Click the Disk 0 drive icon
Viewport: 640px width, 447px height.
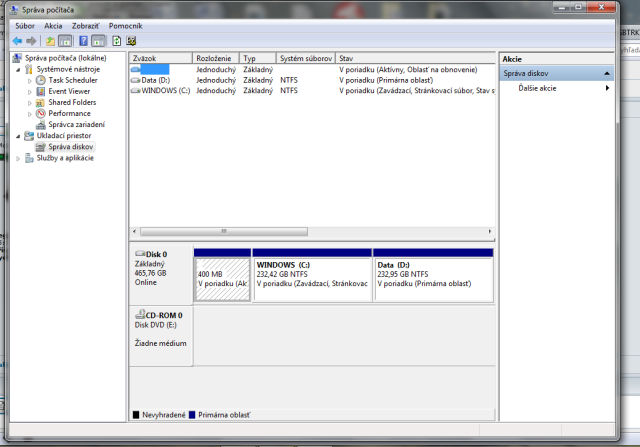(x=140, y=254)
